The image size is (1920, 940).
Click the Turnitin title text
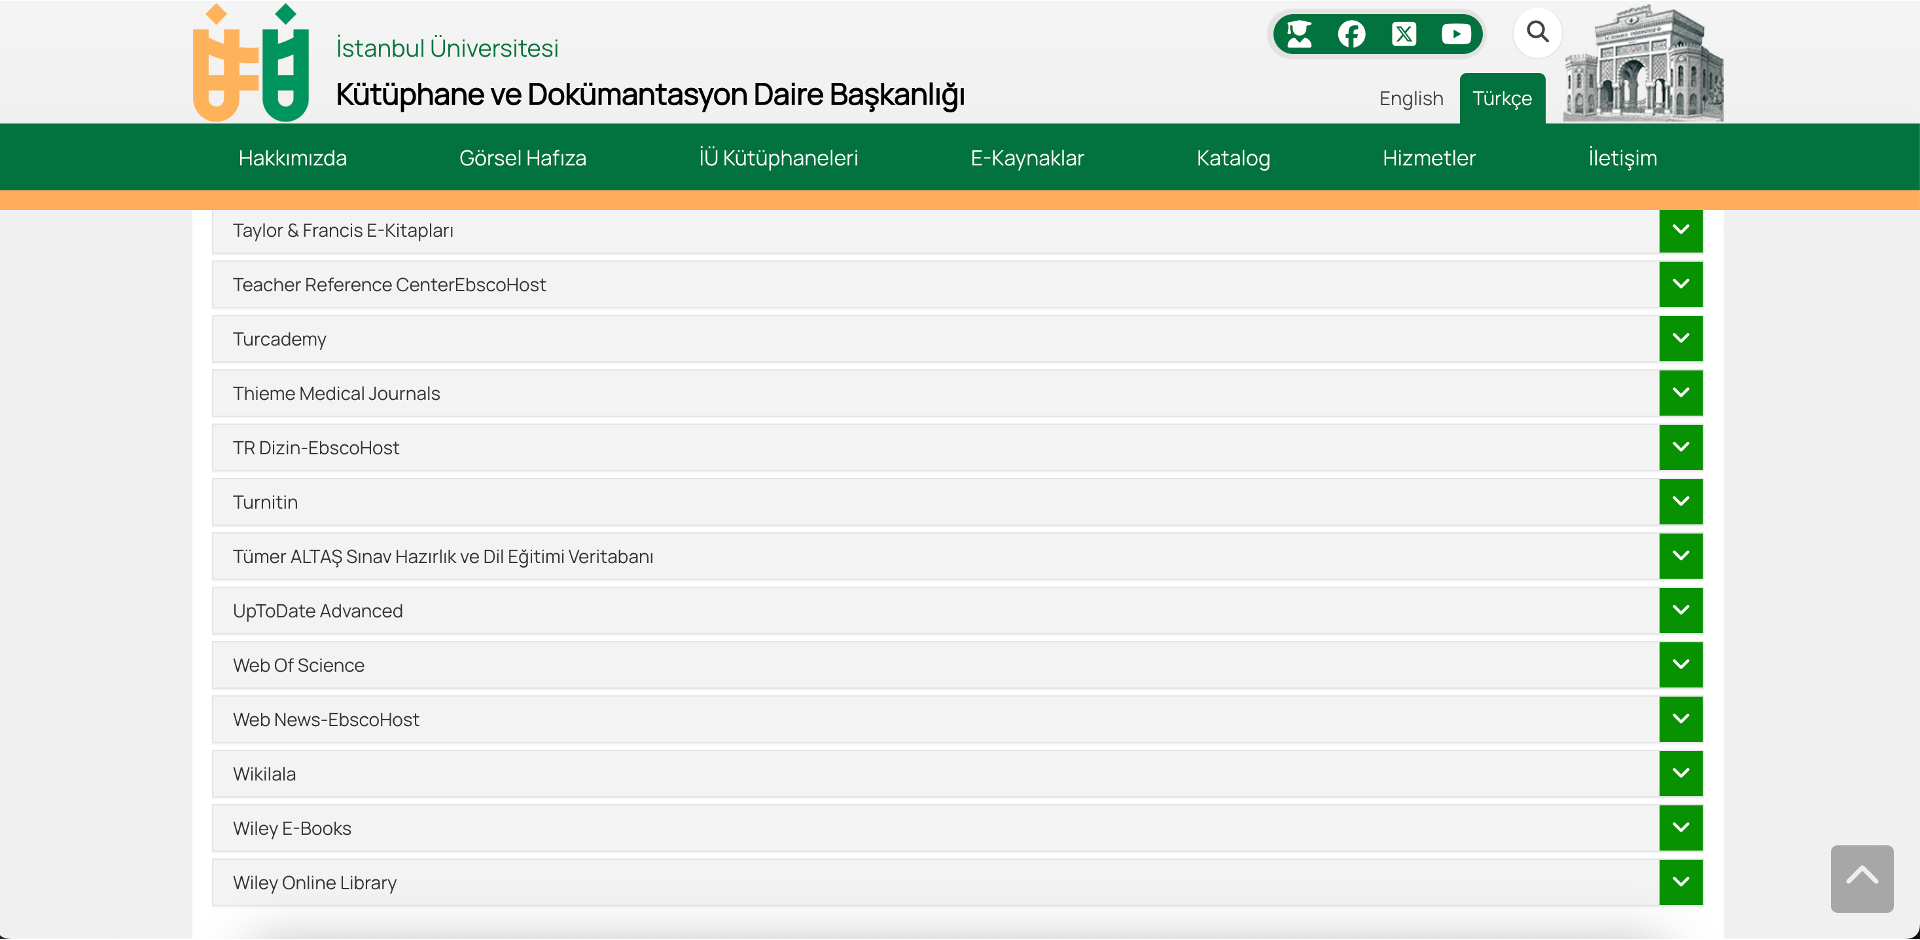pos(265,502)
